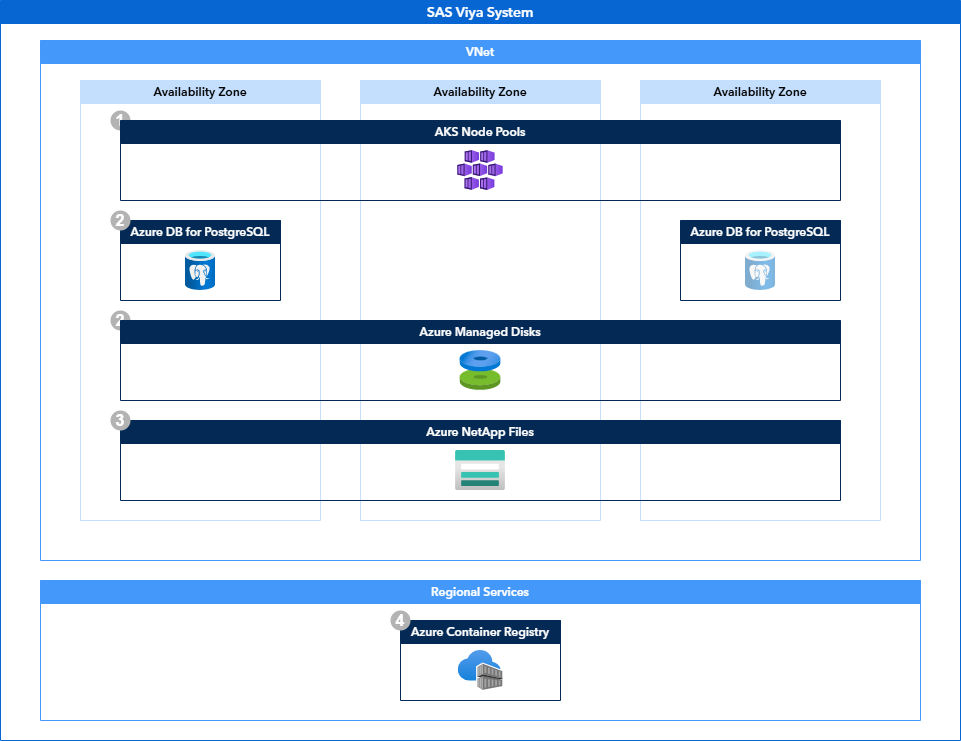This screenshot has width=961, height=741.
Task: Click the left Azure PostgreSQL database icon
Action: [x=200, y=271]
